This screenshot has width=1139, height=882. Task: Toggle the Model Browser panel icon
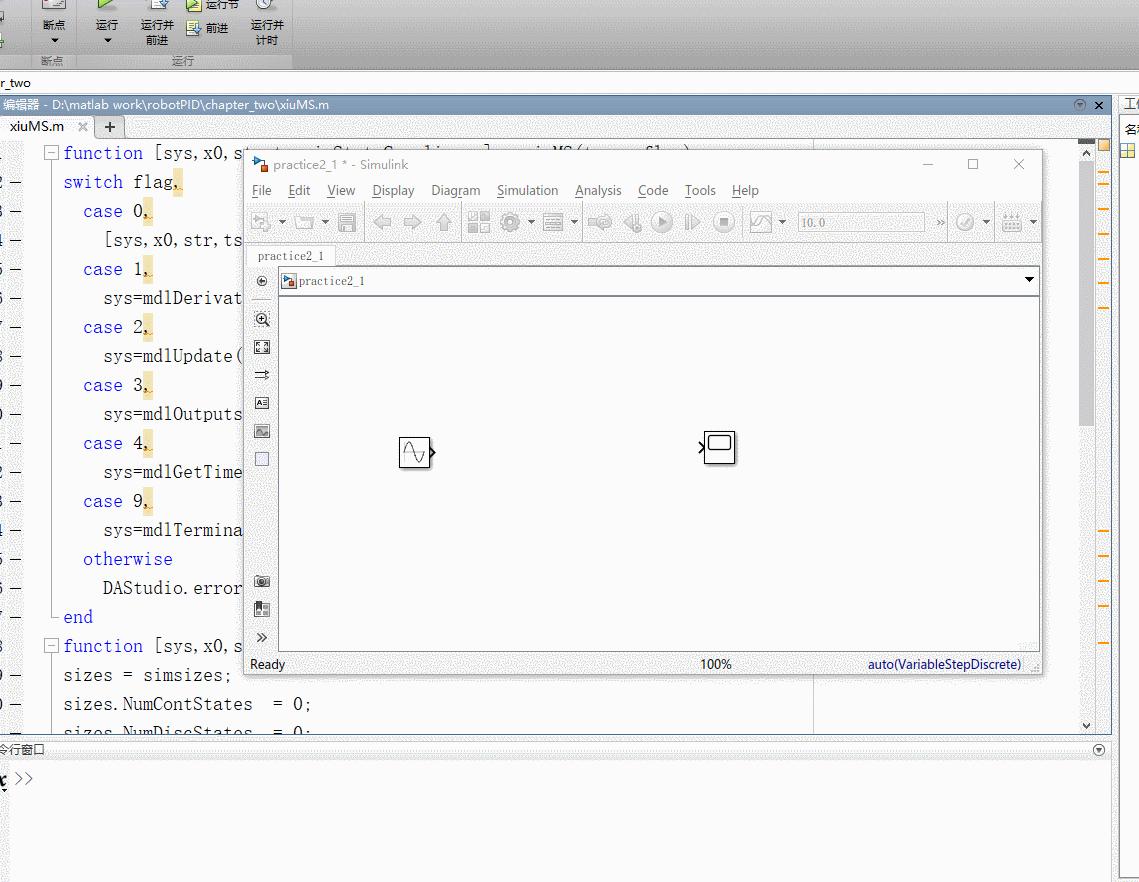click(x=262, y=607)
